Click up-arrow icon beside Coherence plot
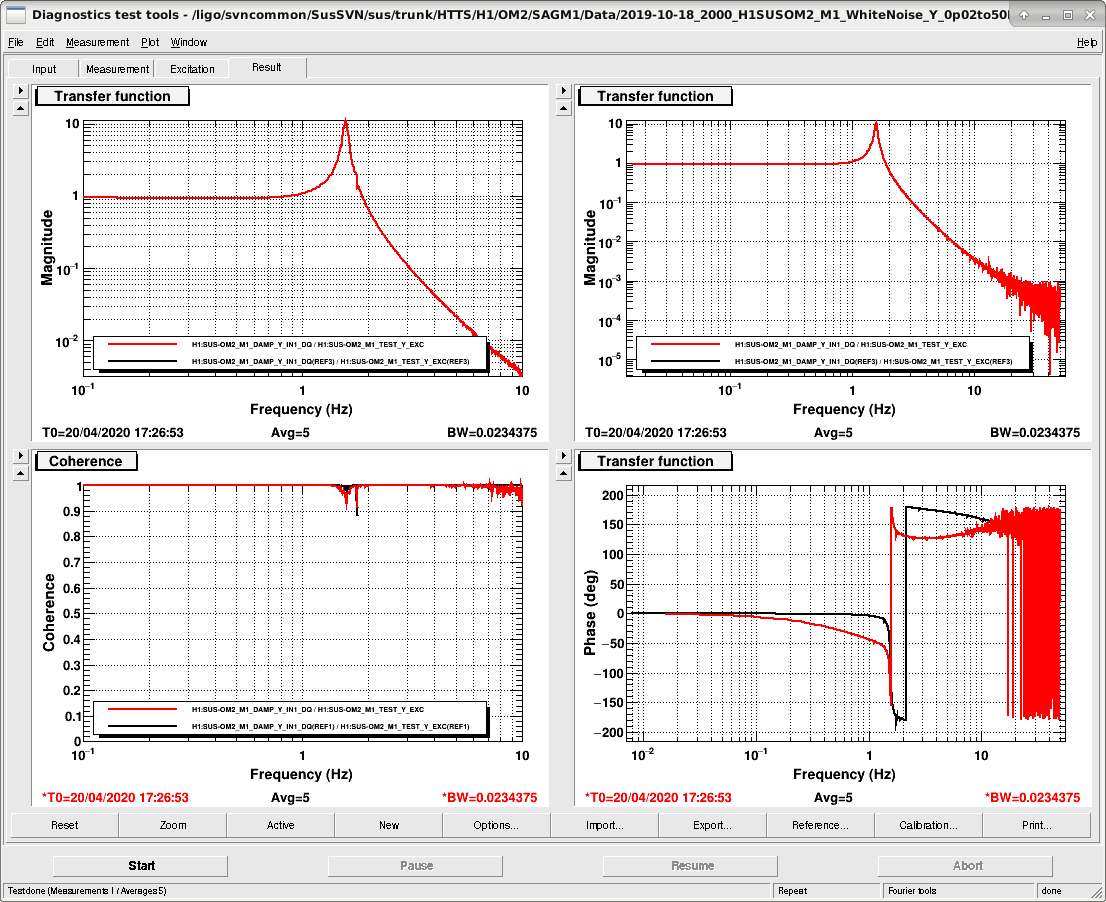This screenshot has height=902, width=1106. point(20,473)
